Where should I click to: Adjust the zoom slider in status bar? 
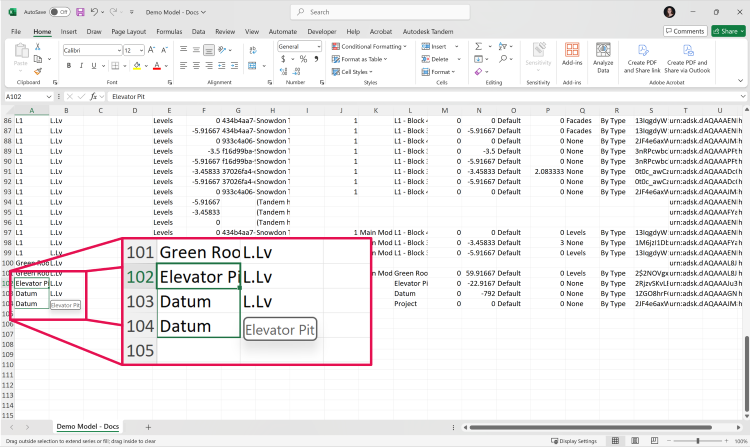pyautogui.click(x=698, y=441)
